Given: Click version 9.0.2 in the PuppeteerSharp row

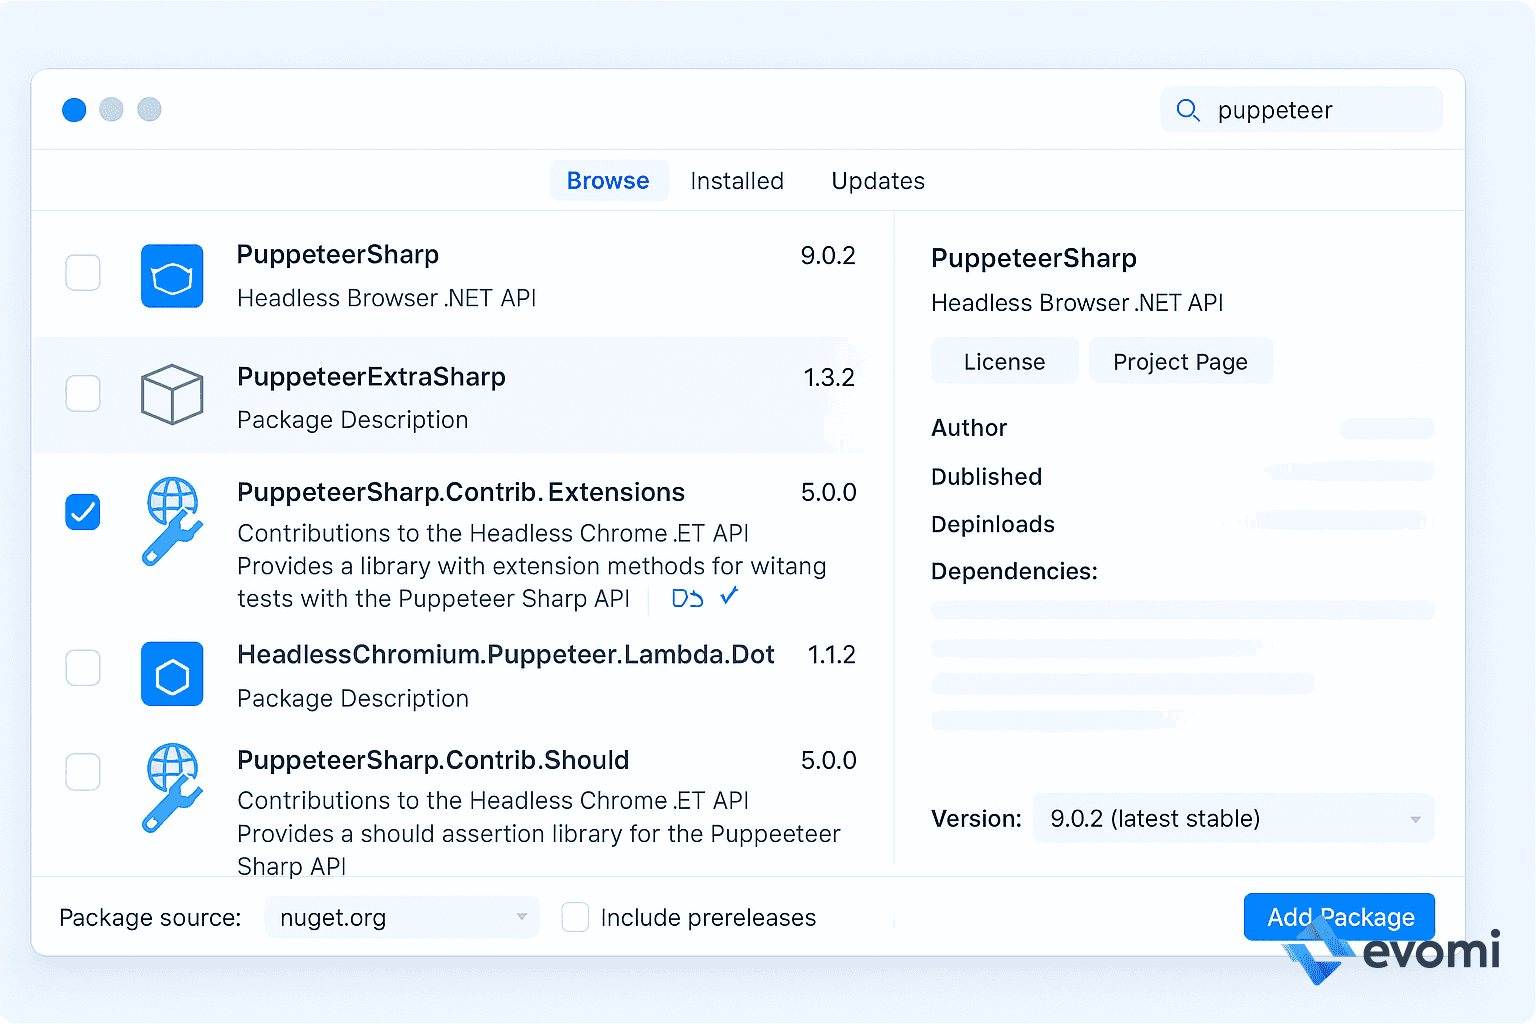Looking at the screenshot, I should 828,255.
